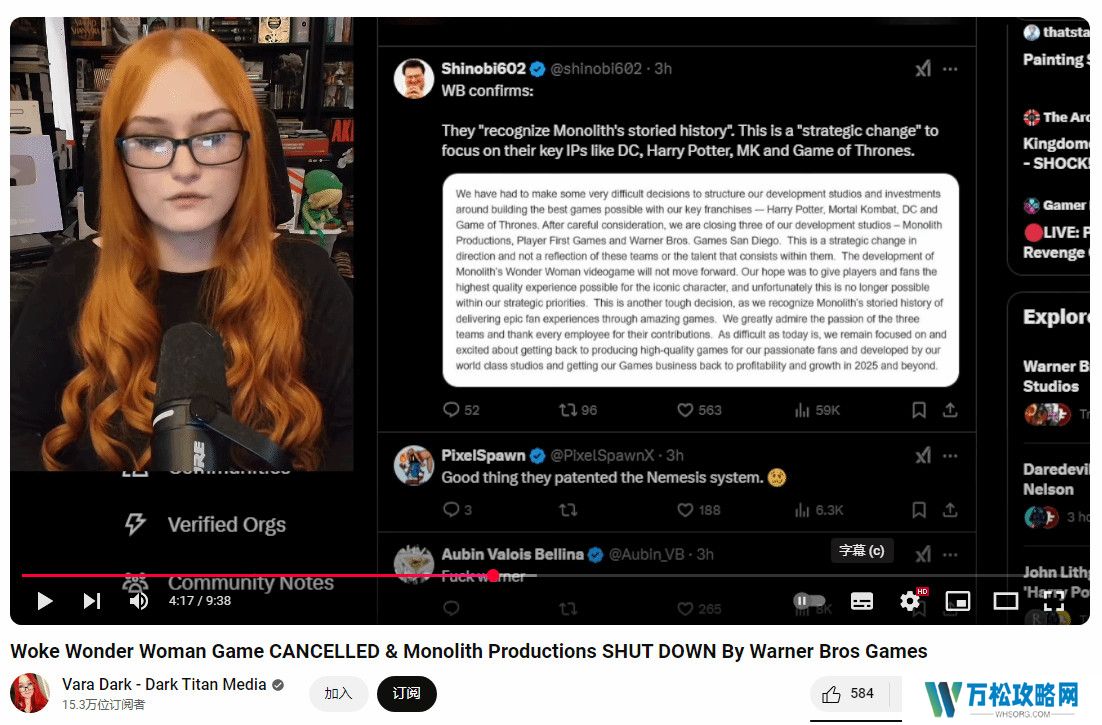Skip to the next video
This screenshot has height=725, width=1102.
(x=92, y=601)
